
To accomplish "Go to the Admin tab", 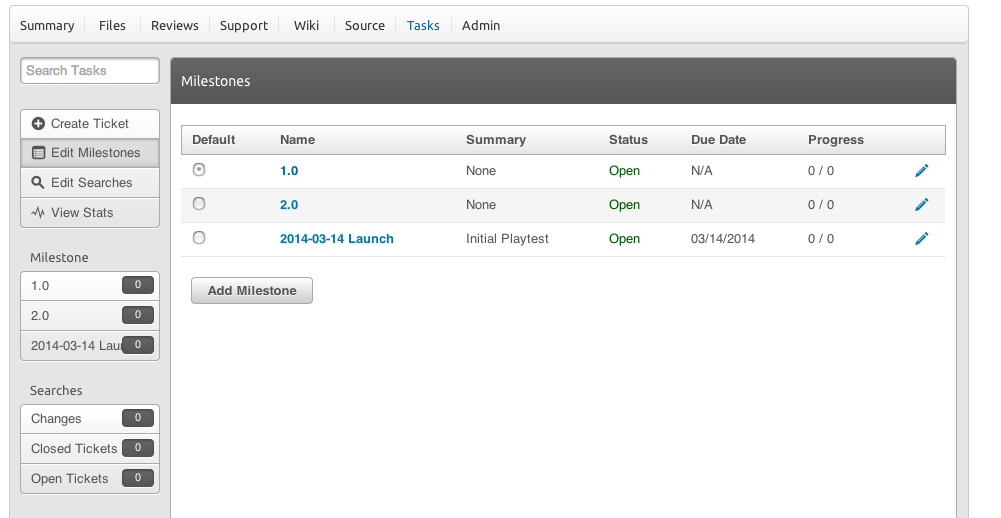I will coord(481,25).
